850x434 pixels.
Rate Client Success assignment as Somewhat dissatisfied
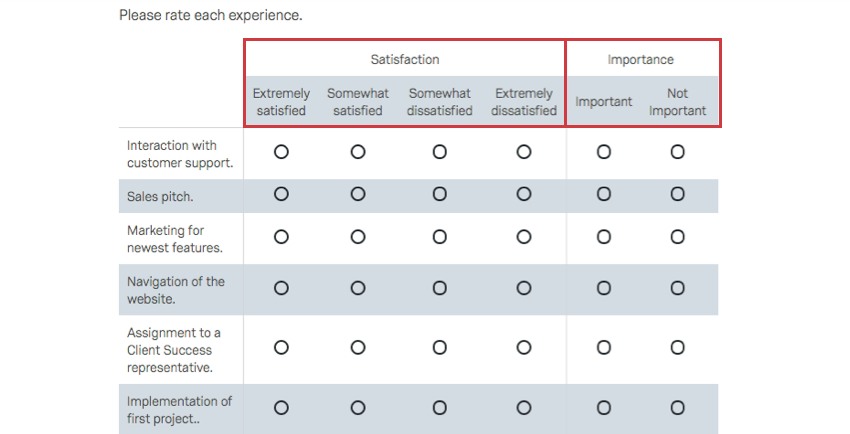click(439, 347)
